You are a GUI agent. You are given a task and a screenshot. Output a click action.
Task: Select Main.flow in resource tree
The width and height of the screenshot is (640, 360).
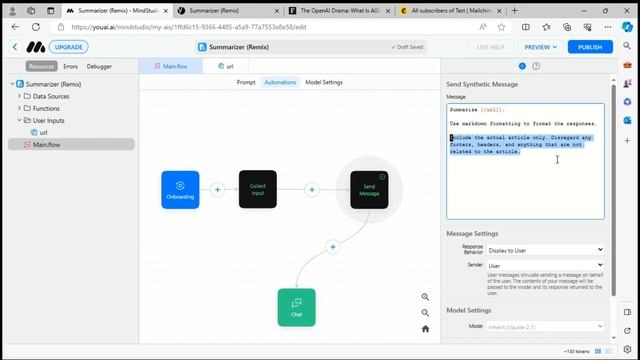click(71, 144)
